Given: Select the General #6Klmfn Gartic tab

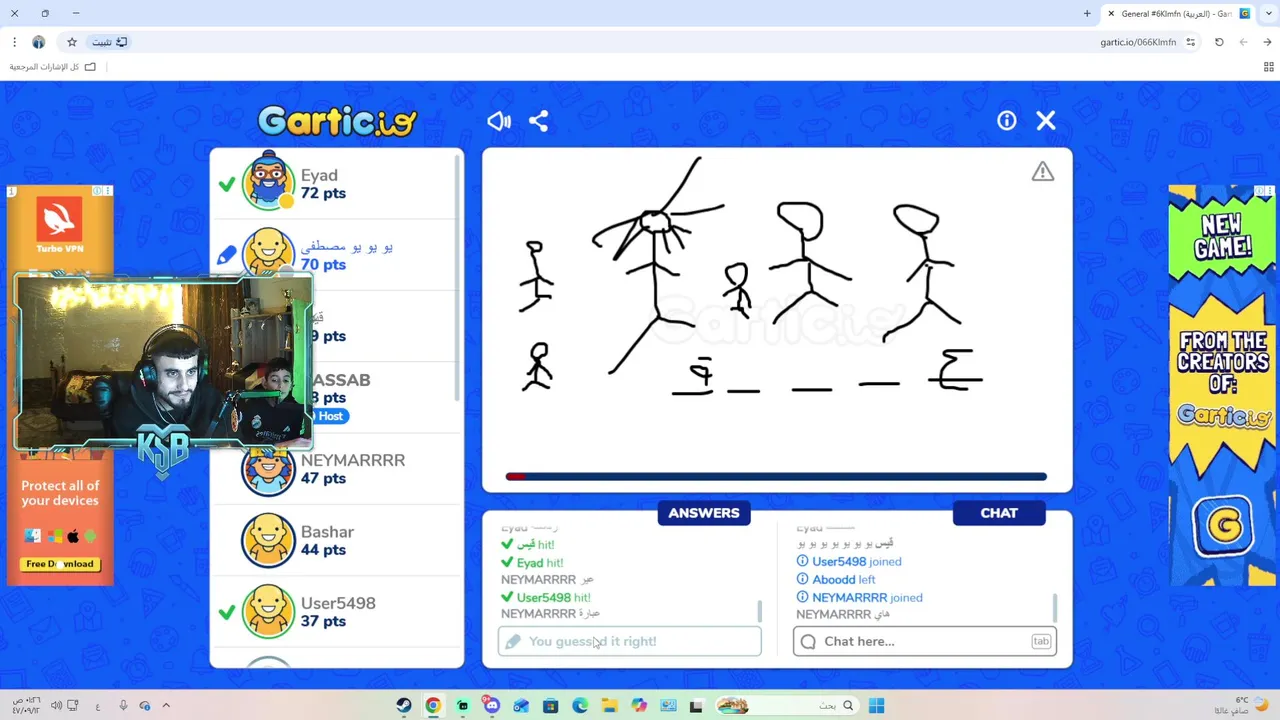Looking at the screenshot, I should 1178,13.
